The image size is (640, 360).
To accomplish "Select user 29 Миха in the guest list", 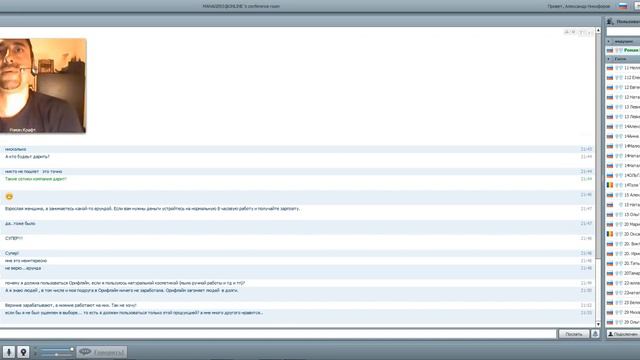I will (x=623, y=313).
